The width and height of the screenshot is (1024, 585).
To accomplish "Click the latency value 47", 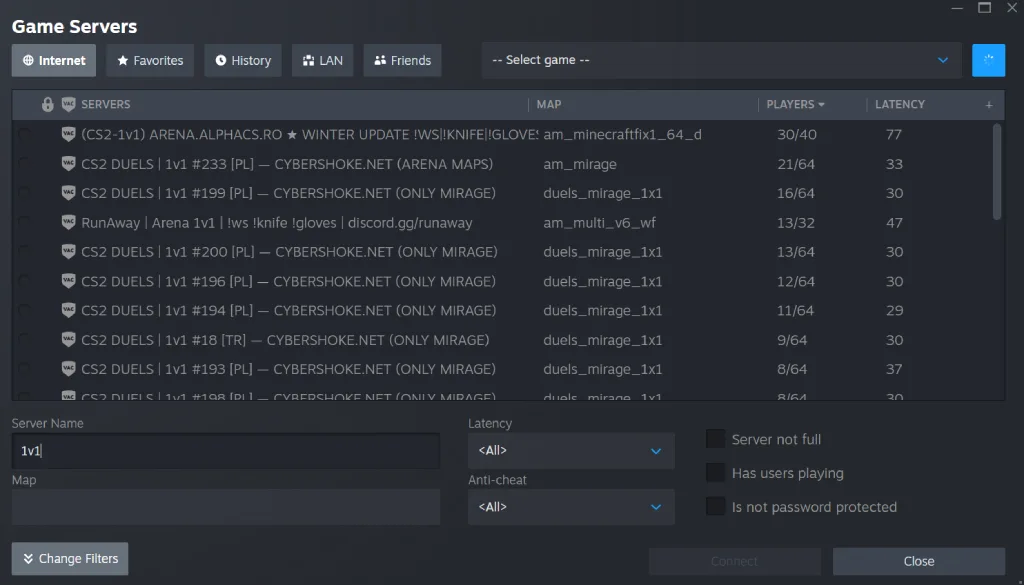I will tap(895, 223).
